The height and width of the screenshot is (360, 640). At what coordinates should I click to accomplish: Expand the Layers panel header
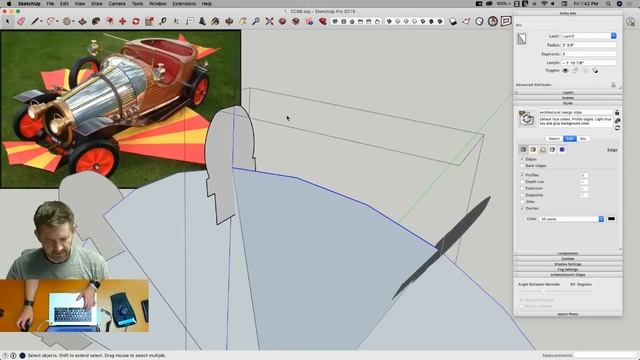click(x=568, y=93)
